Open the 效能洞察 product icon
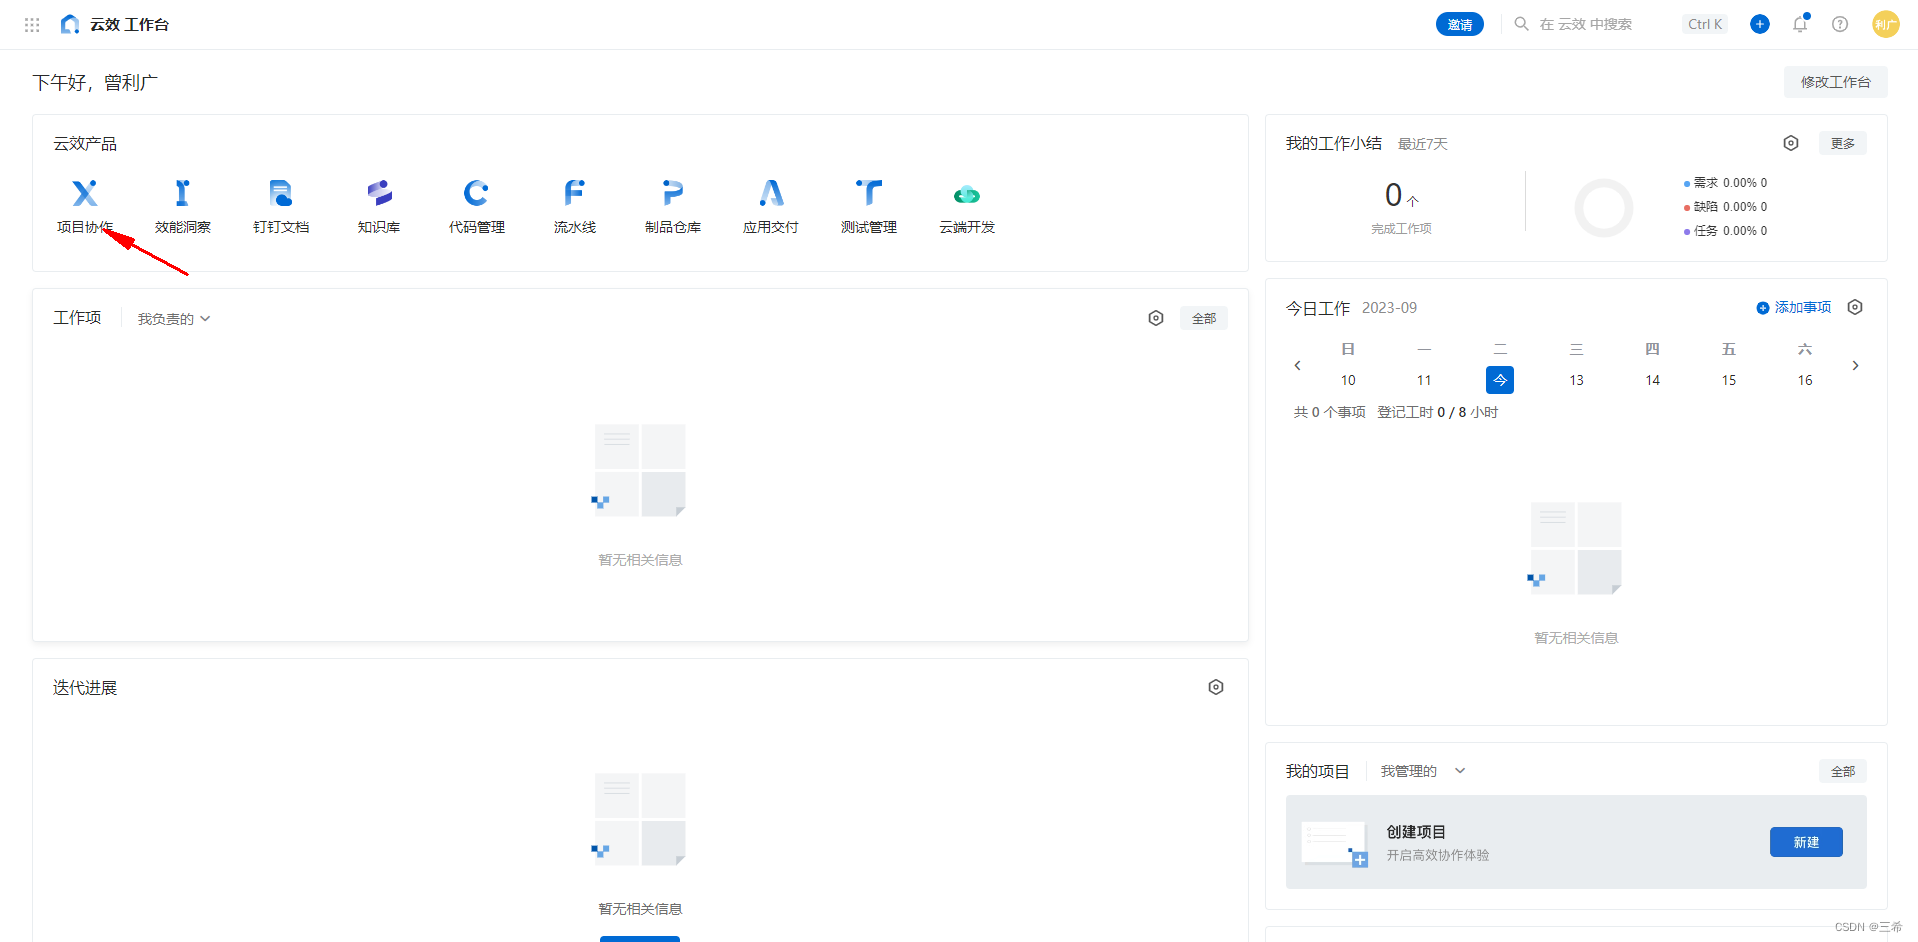Image resolution: width=1918 pixels, height=942 pixels. pyautogui.click(x=182, y=193)
